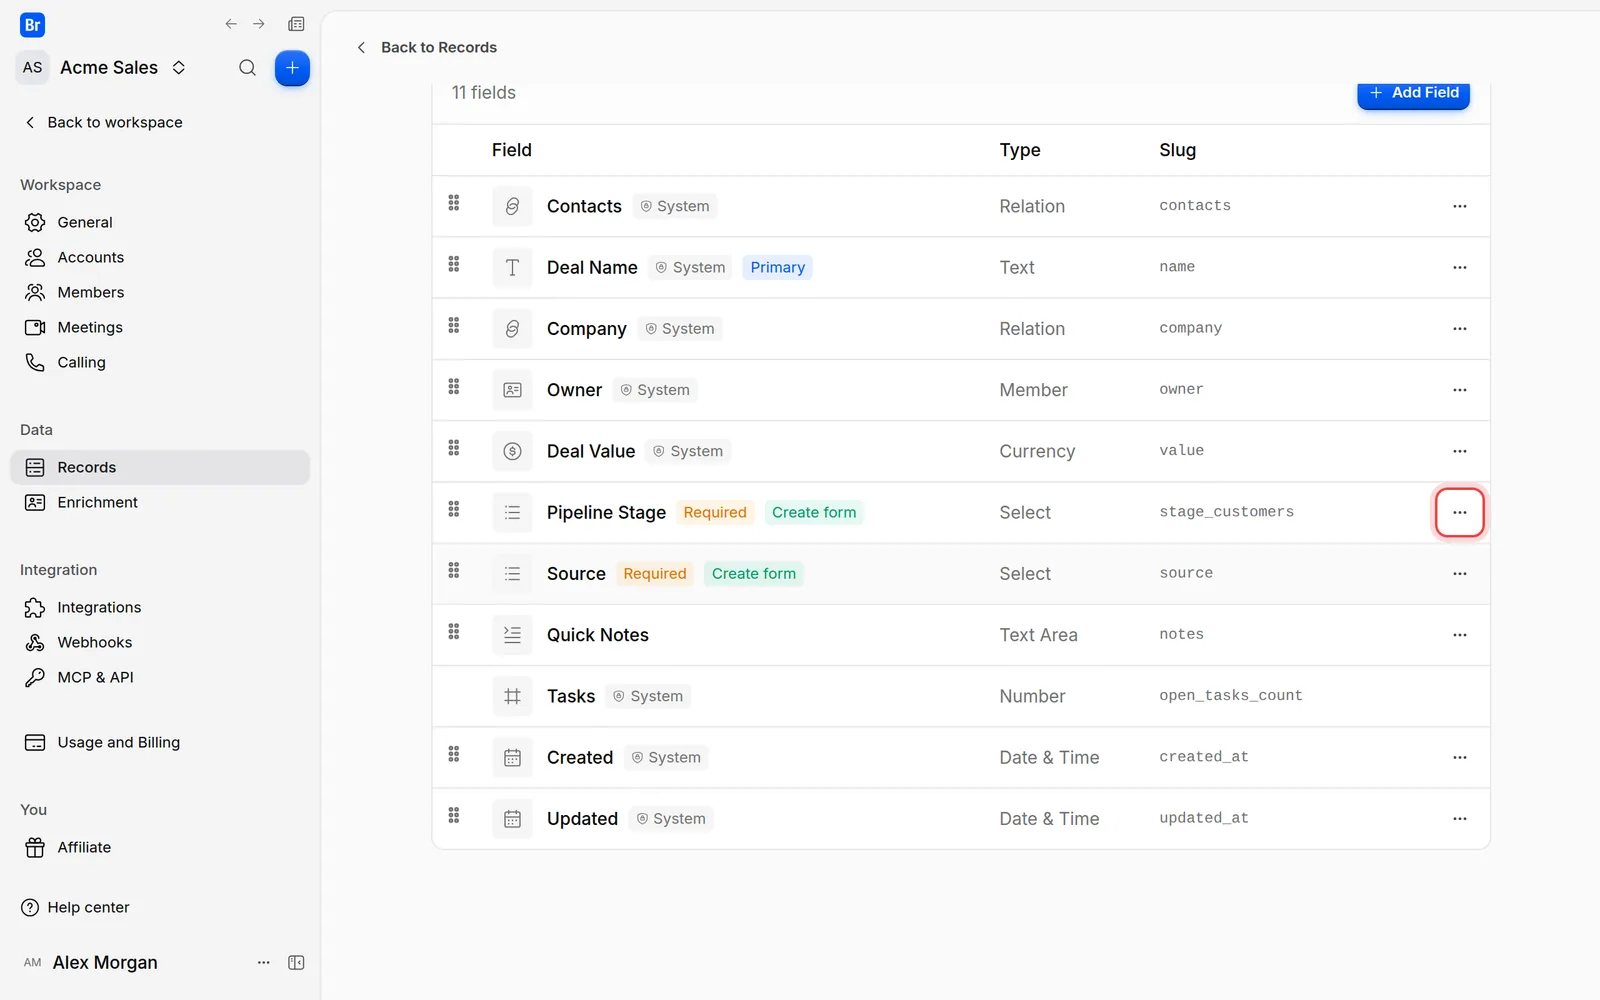Open the three-dot menu for Deal Name
Image resolution: width=1600 pixels, height=1000 pixels.
(x=1459, y=267)
